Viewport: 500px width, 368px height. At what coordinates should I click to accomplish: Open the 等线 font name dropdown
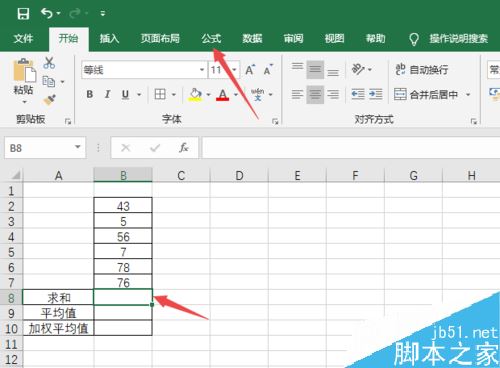coord(202,70)
